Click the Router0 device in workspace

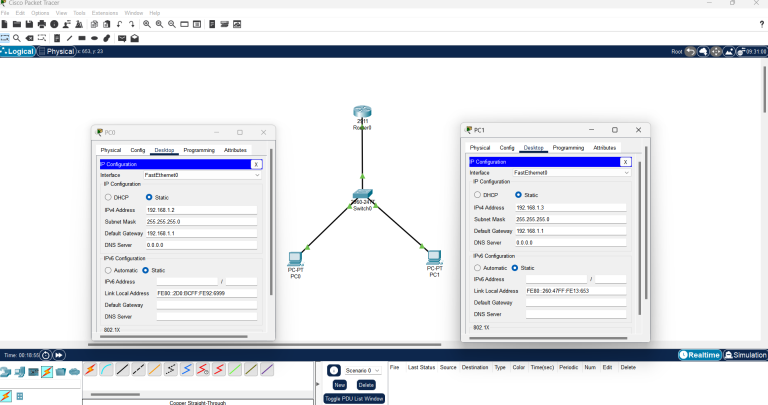pos(362,112)
